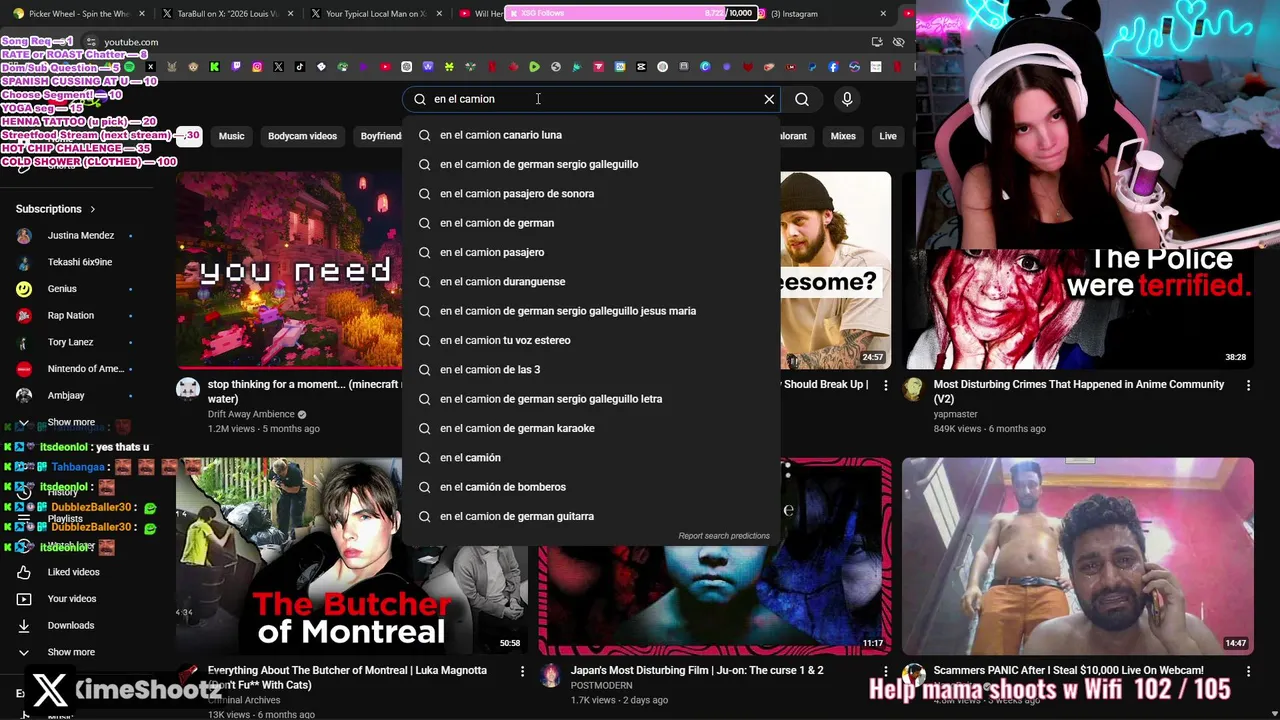Open options menu for Most Disturbing Crimes video
The image size is (1280, 720).
1248,385
